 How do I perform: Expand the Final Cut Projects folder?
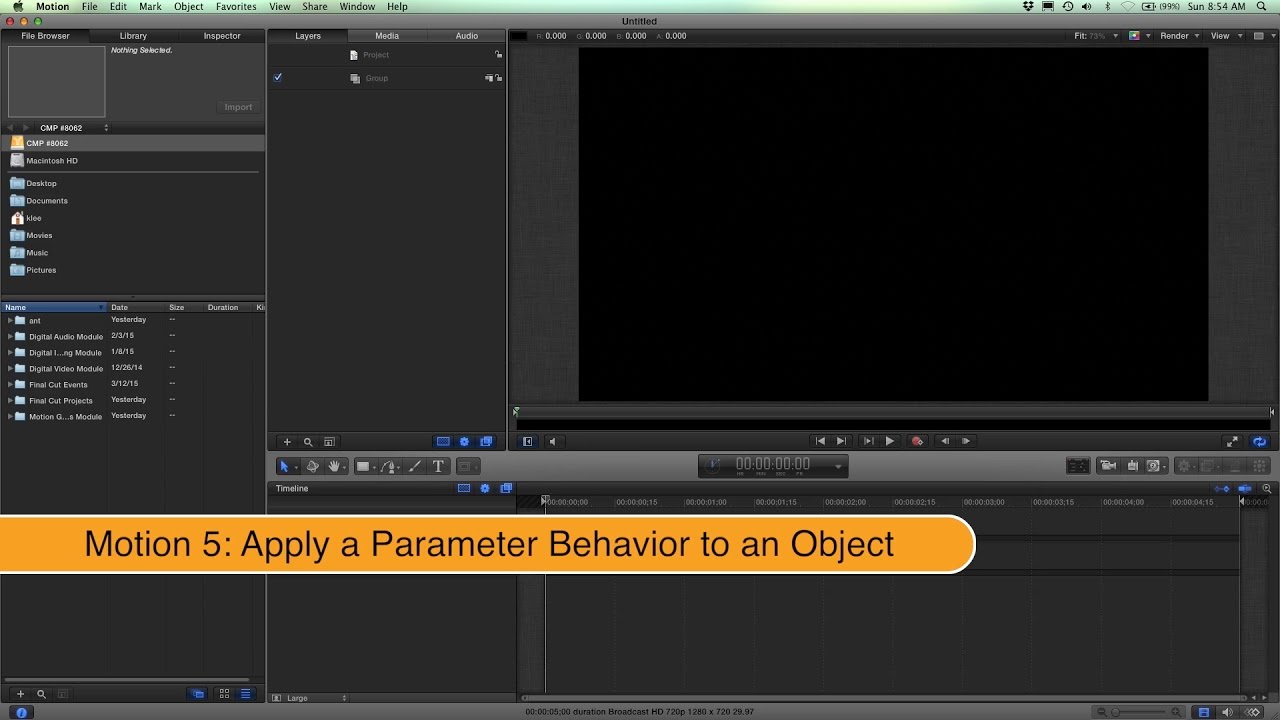[10, 401]
